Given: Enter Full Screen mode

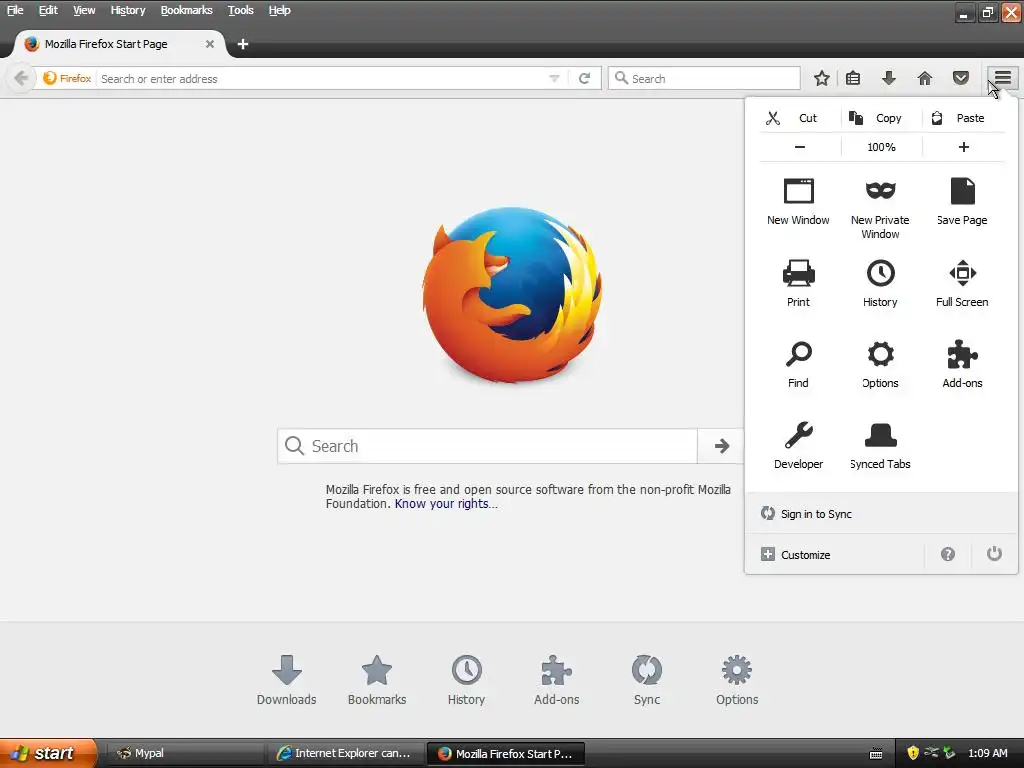Looking at the screenshot, I should (962, 283).
